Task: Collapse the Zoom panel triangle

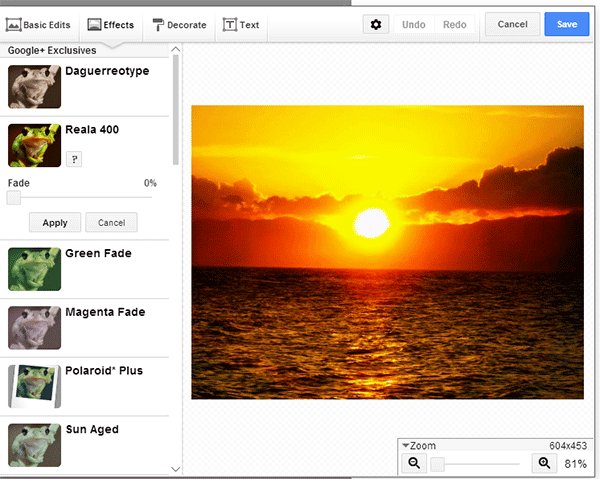Action: tap(406, 445)
